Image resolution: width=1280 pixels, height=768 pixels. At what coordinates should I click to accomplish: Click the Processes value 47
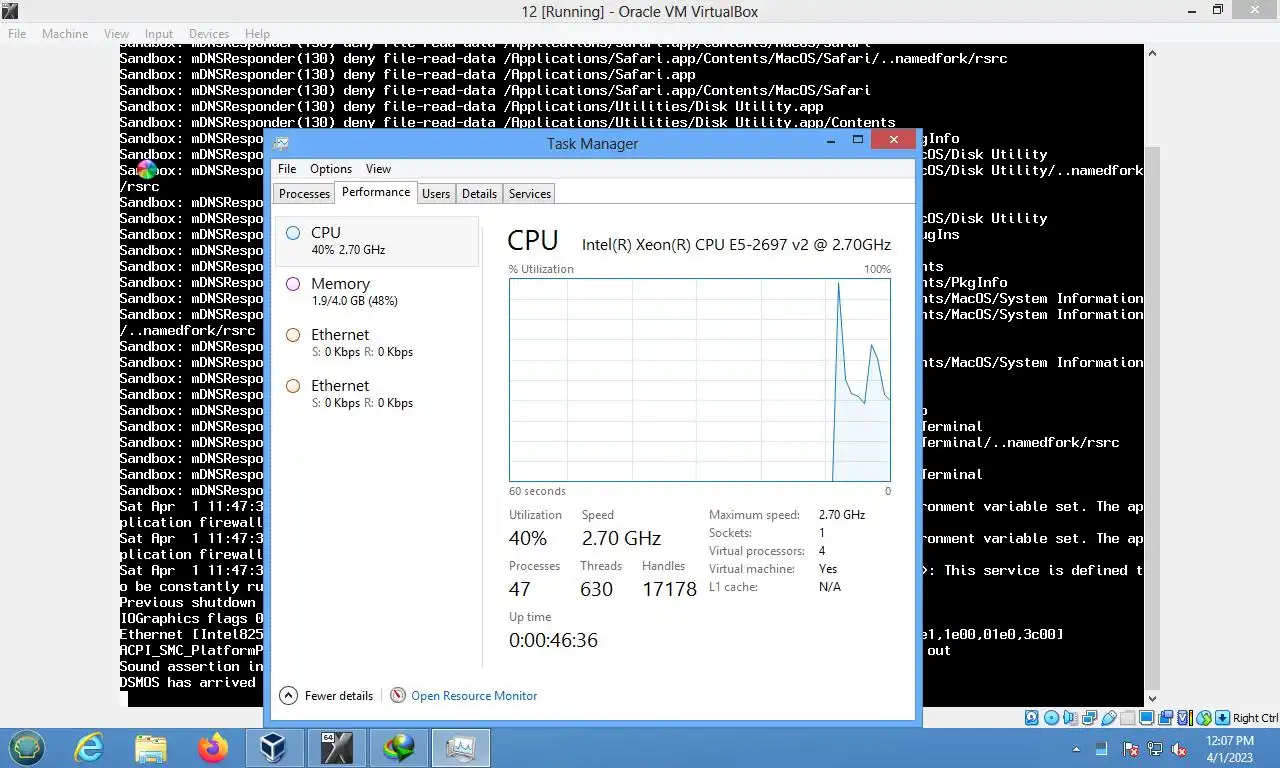click(x=520, y=589)
